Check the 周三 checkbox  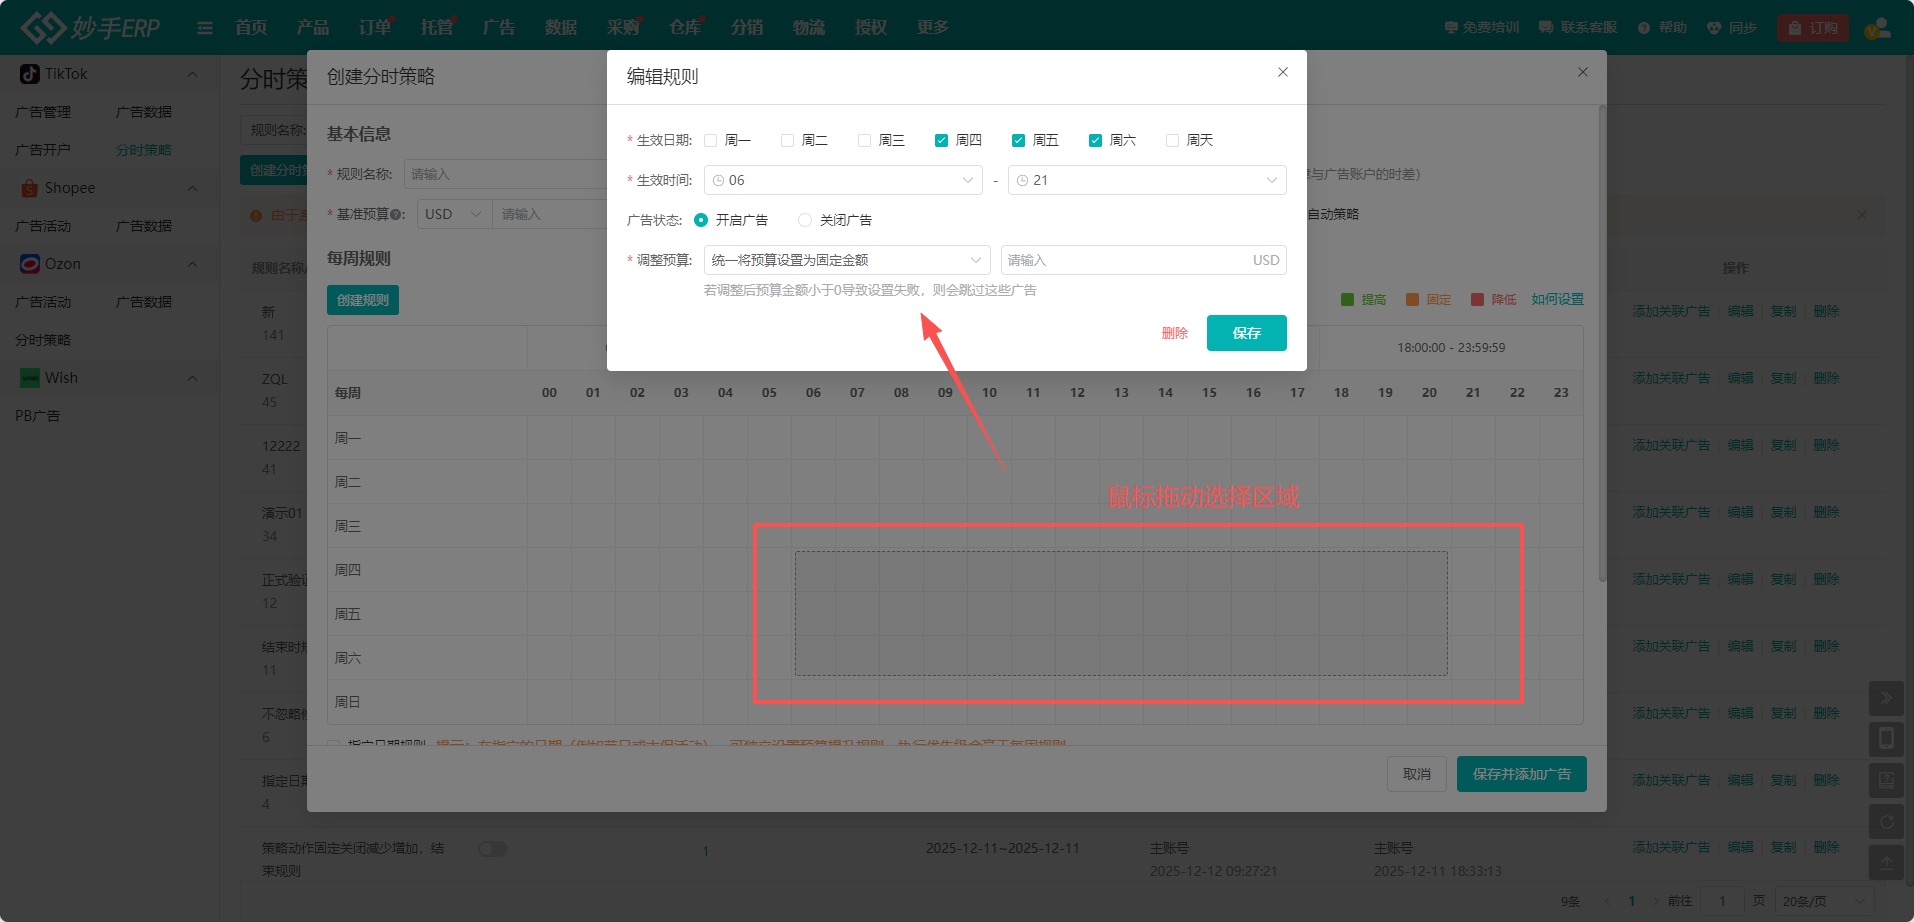[x=865, y=140]
